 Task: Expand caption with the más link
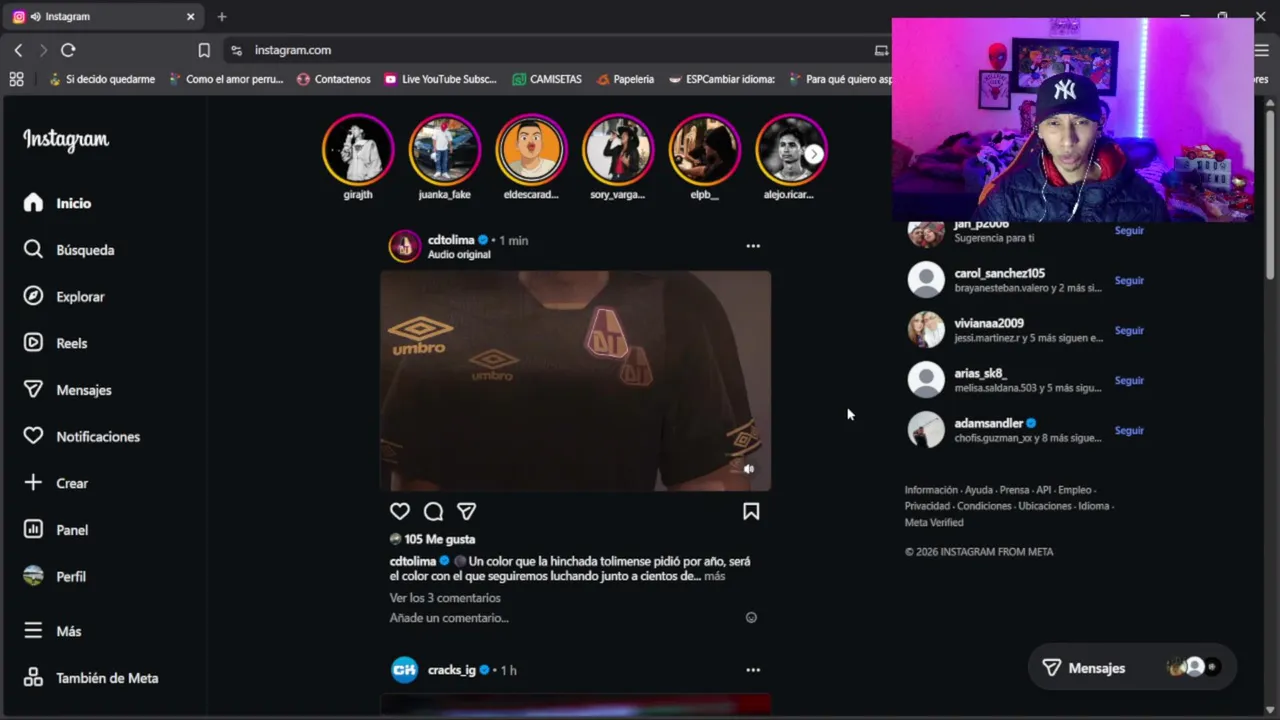tap(714, 576)
